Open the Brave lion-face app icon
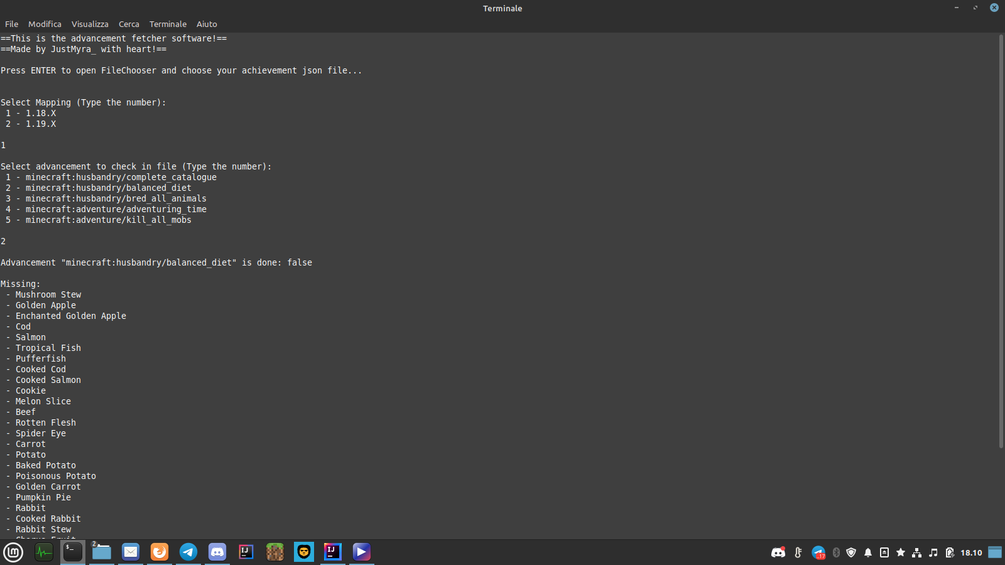 pyautogui.click(x=304, y=552)
